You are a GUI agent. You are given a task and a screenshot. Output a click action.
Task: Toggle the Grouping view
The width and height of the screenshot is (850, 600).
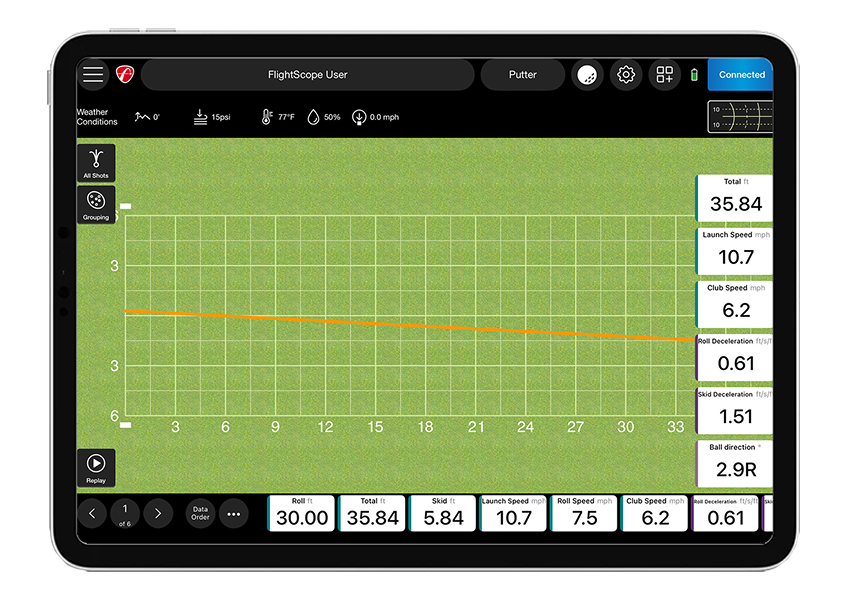pos(96,204)
